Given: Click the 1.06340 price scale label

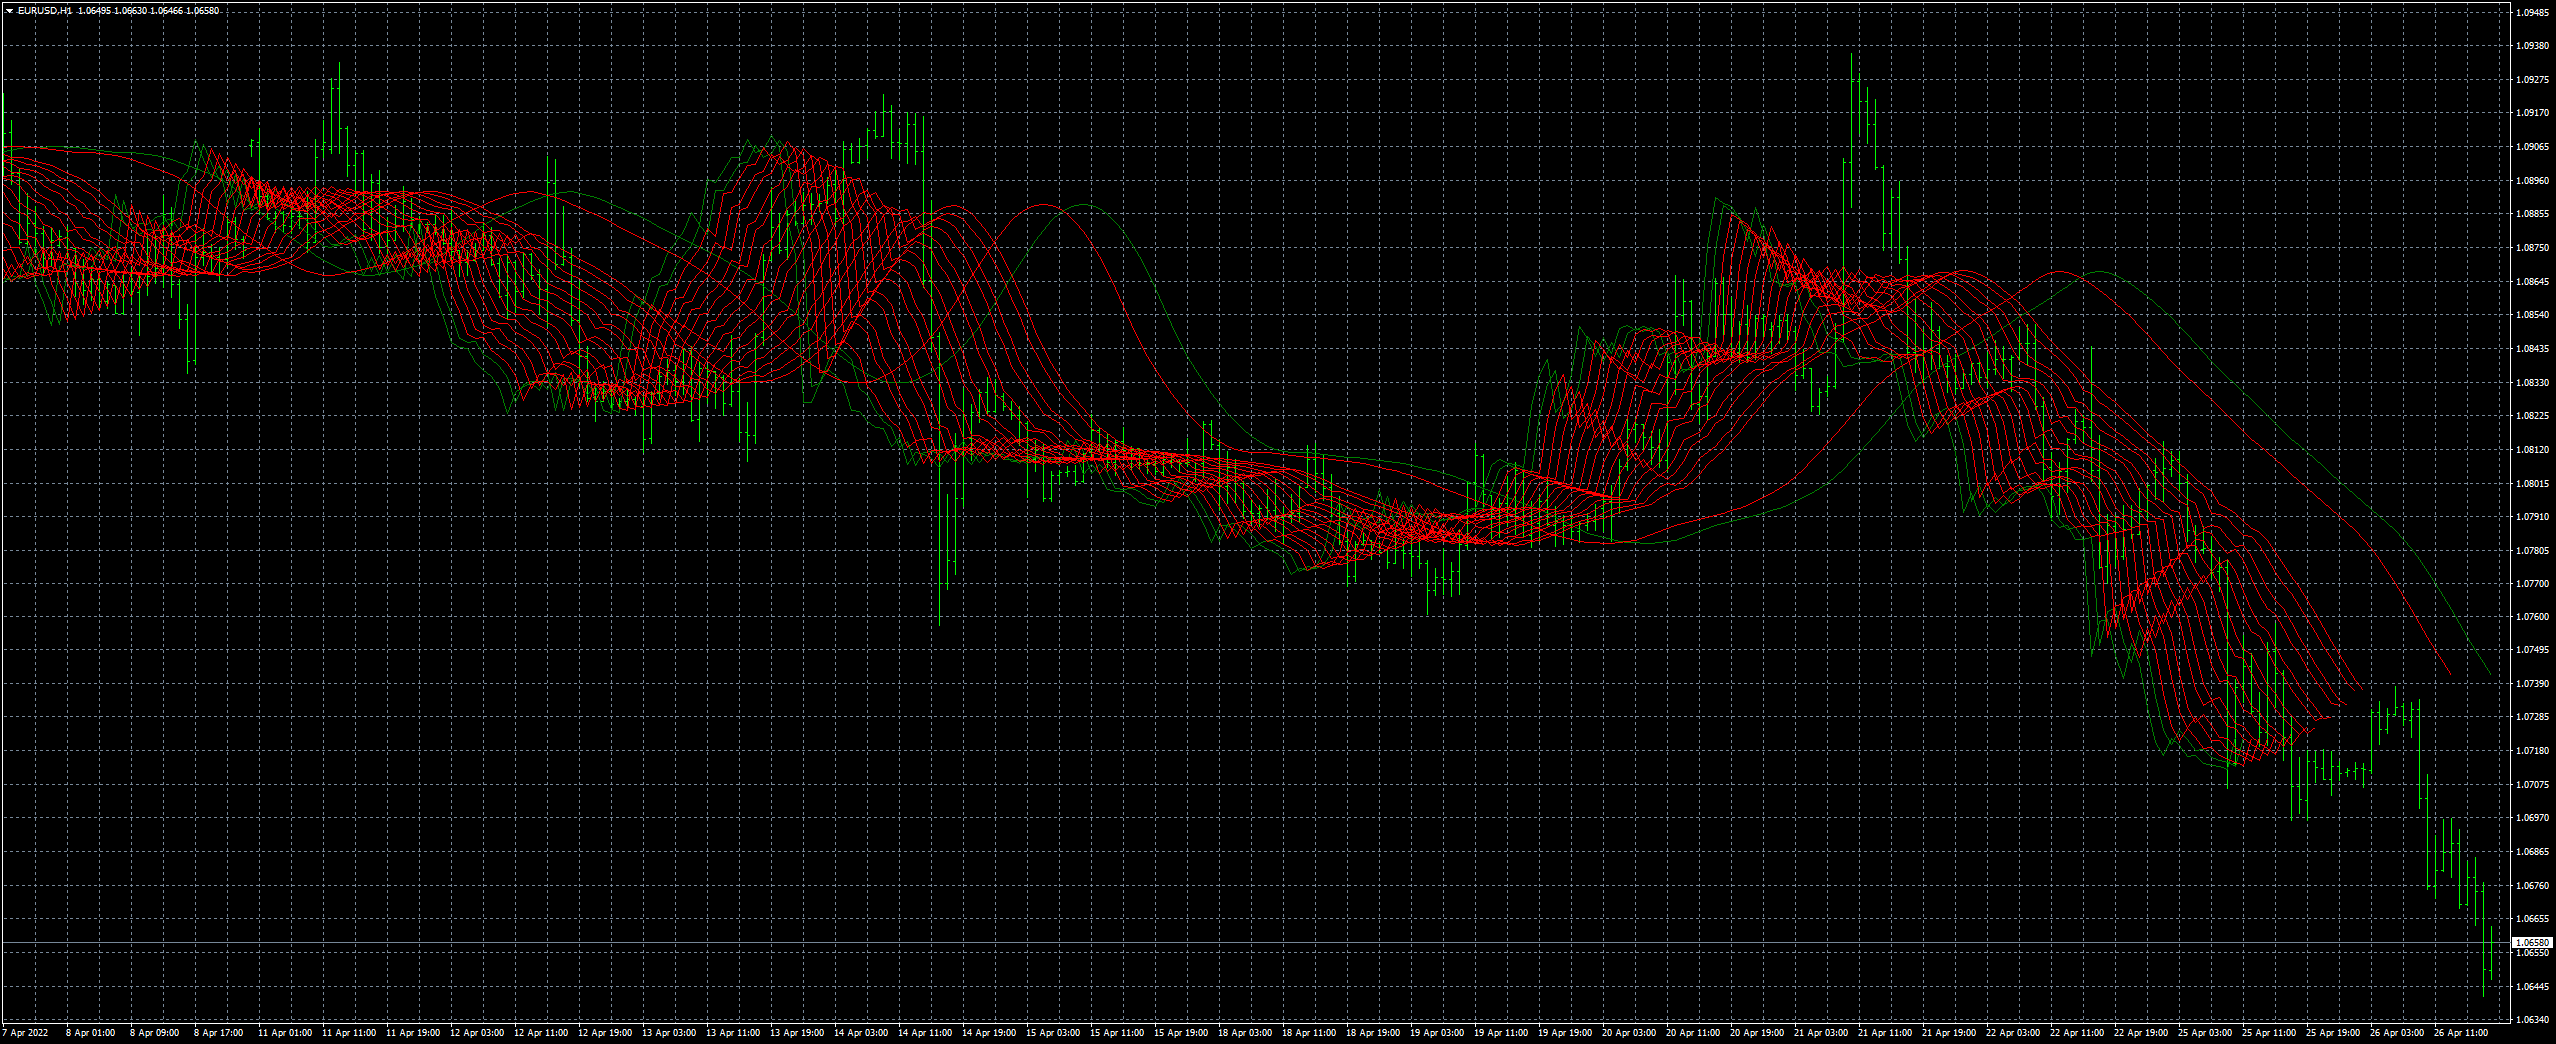Looking at the screenshot, I should coord(2532,1020).
